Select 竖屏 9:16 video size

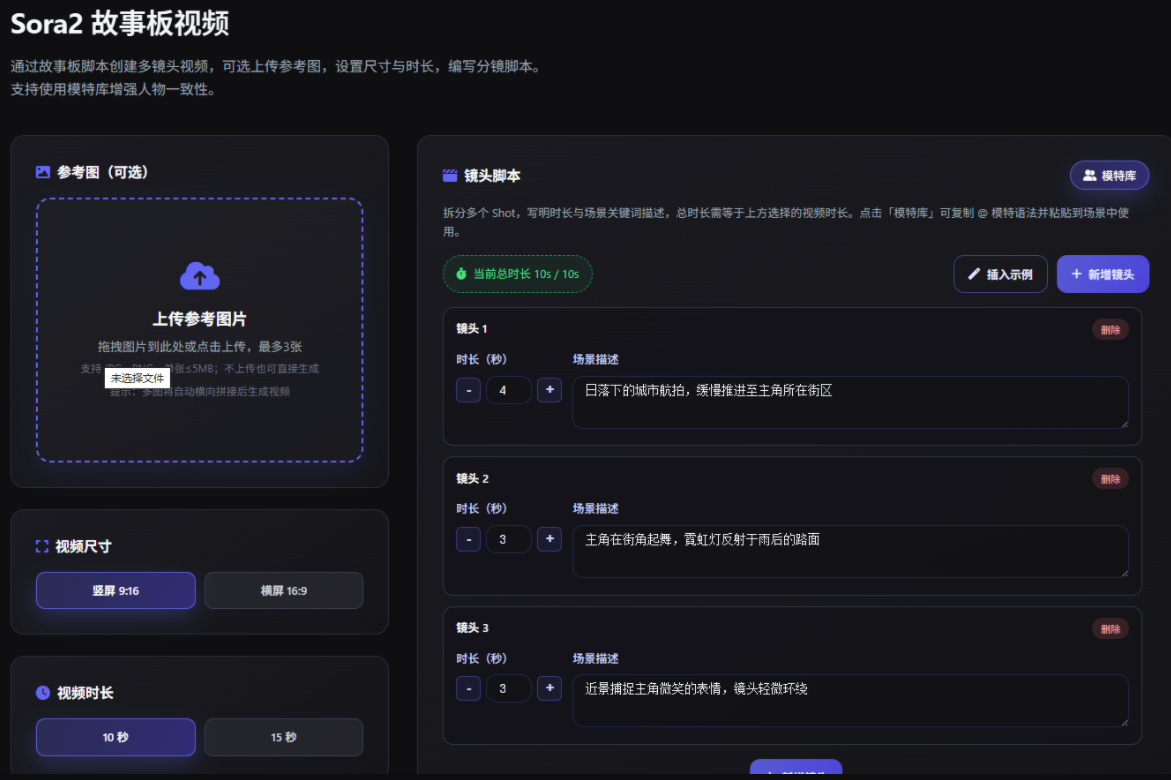[x=115, y=590]
